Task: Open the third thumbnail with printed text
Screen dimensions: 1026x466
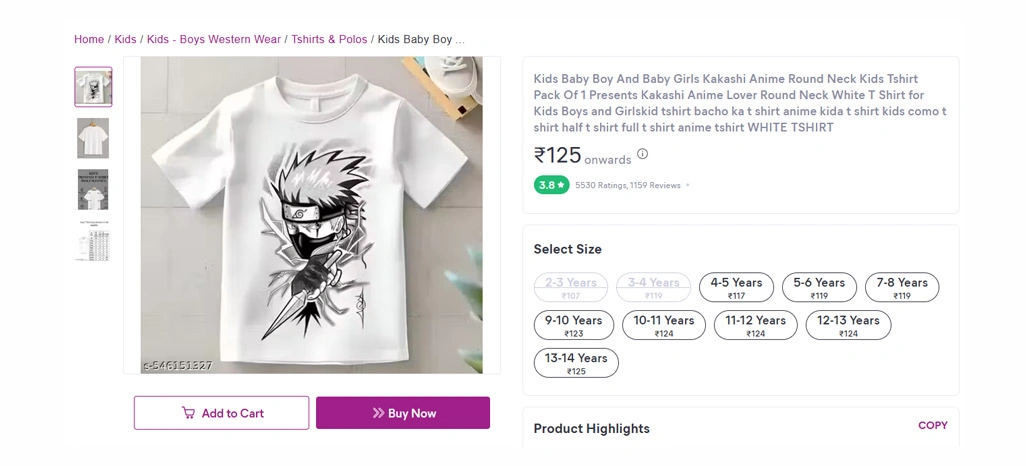Action: pyautogui.click(x=93, y=190)
